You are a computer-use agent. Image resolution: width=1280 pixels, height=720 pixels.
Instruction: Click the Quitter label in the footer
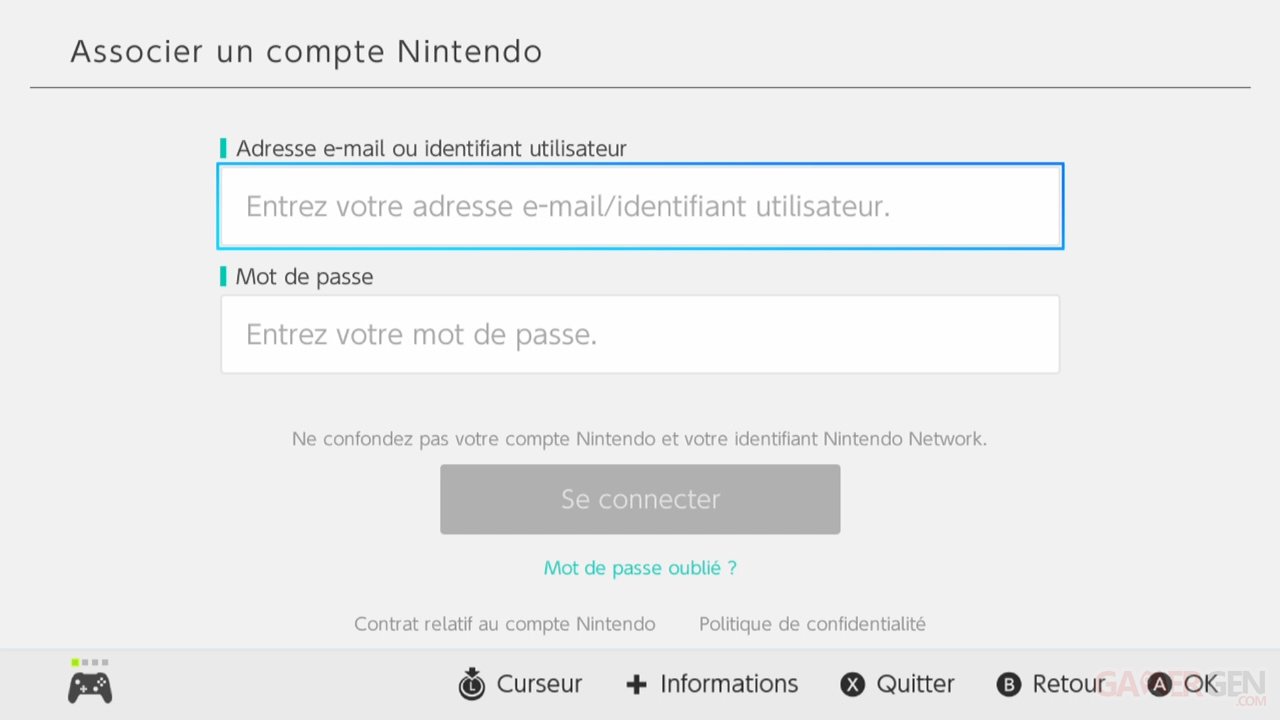(x=915, y=684)
